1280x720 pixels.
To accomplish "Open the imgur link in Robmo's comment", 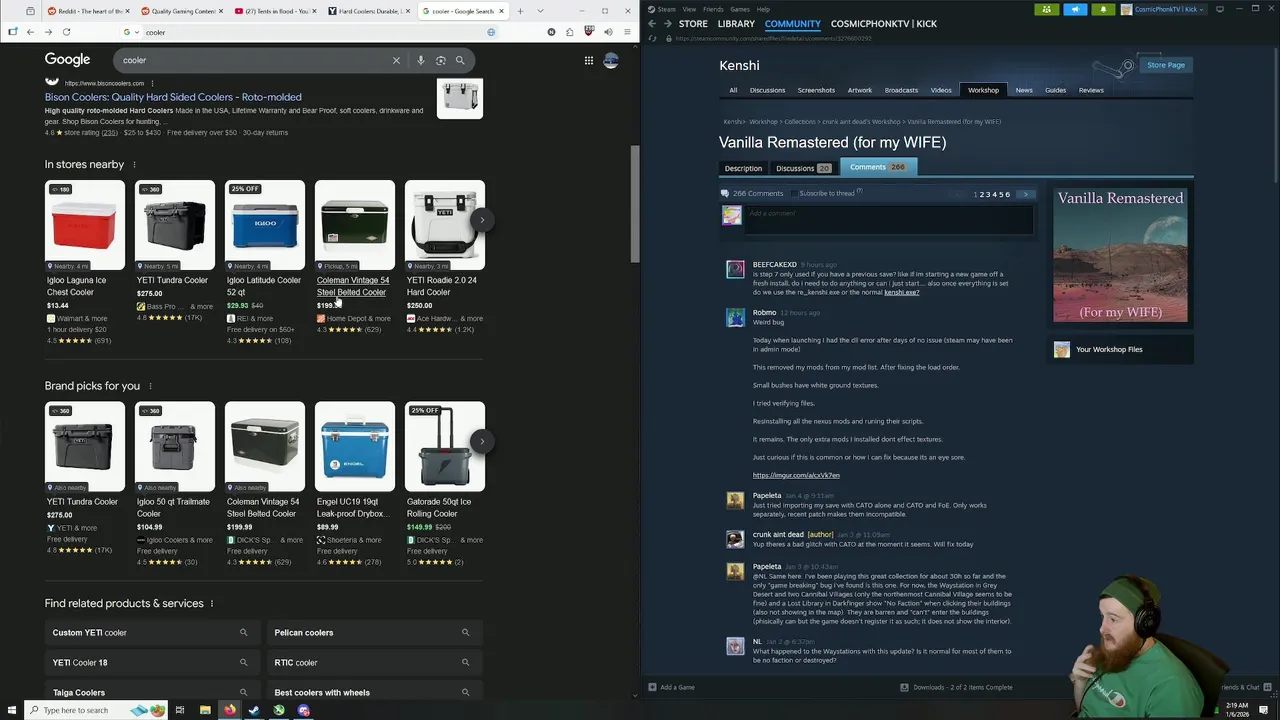I will tap(796, 475).
